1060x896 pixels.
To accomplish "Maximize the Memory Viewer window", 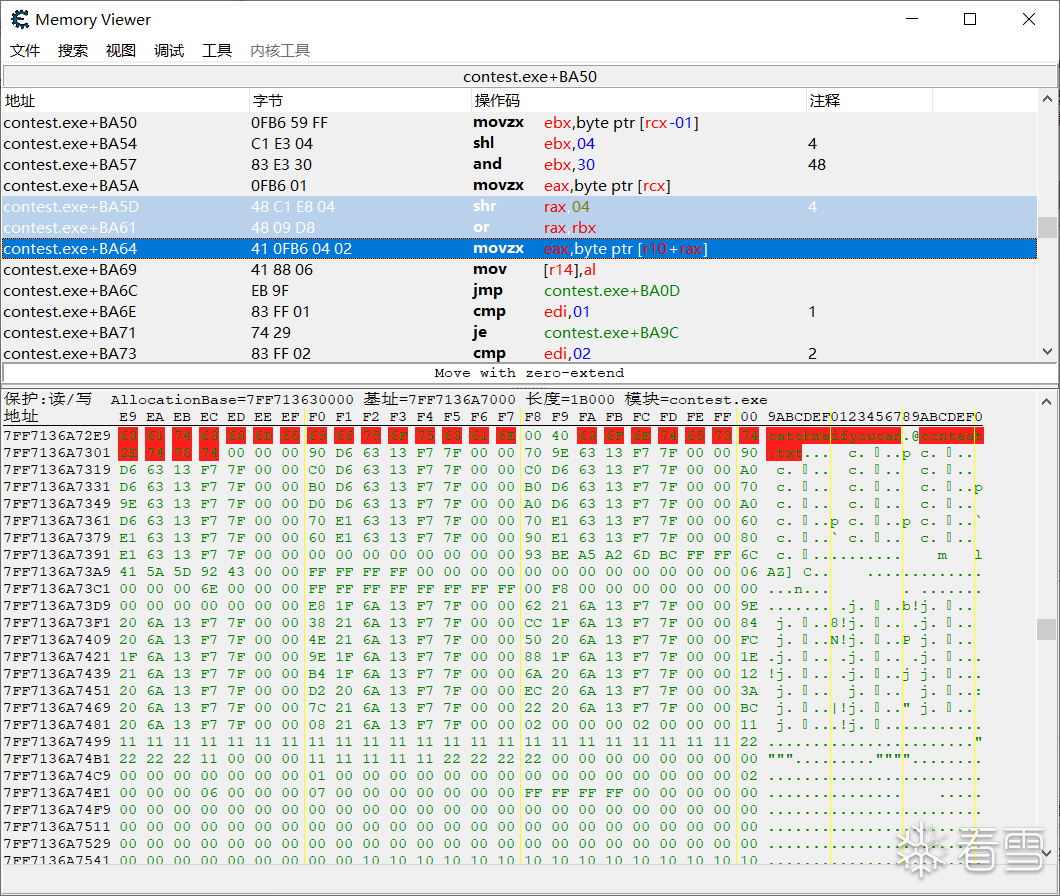I will [x=970, y=19].
